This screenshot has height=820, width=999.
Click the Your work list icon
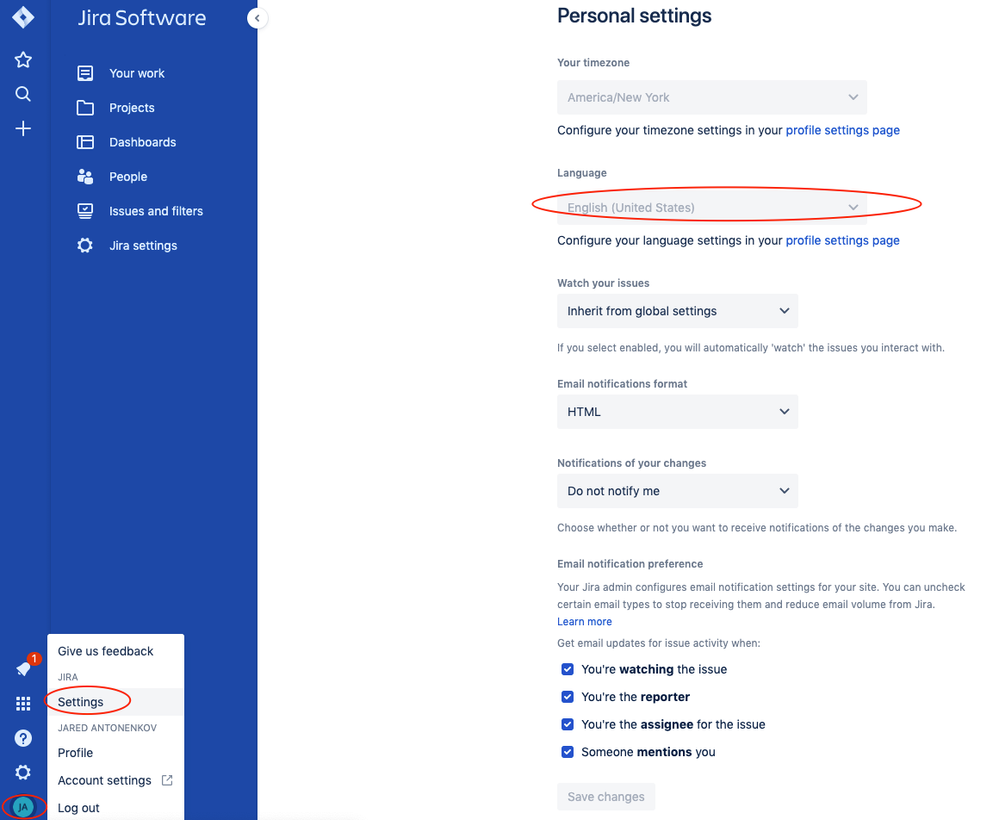(x=85, y=73)
